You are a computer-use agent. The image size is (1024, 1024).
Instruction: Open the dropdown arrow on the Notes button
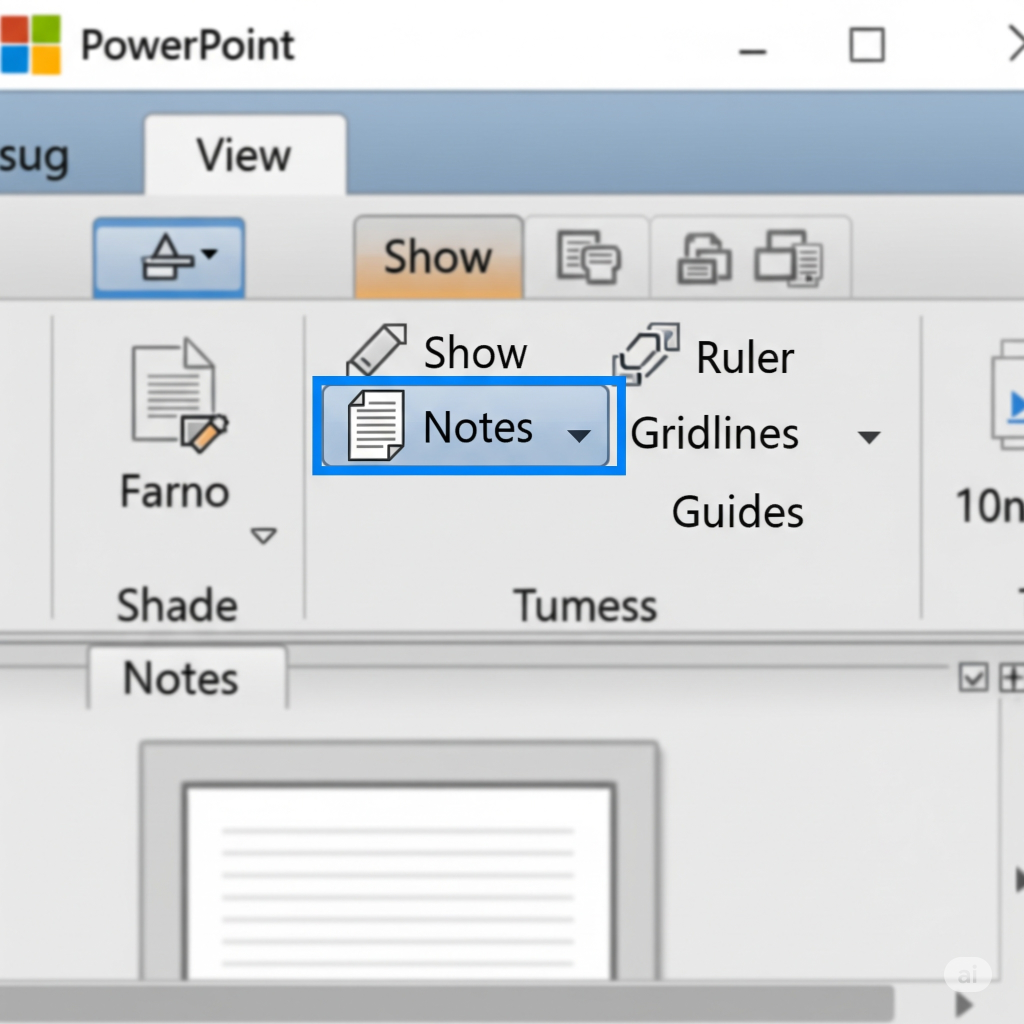pos(579,435)
